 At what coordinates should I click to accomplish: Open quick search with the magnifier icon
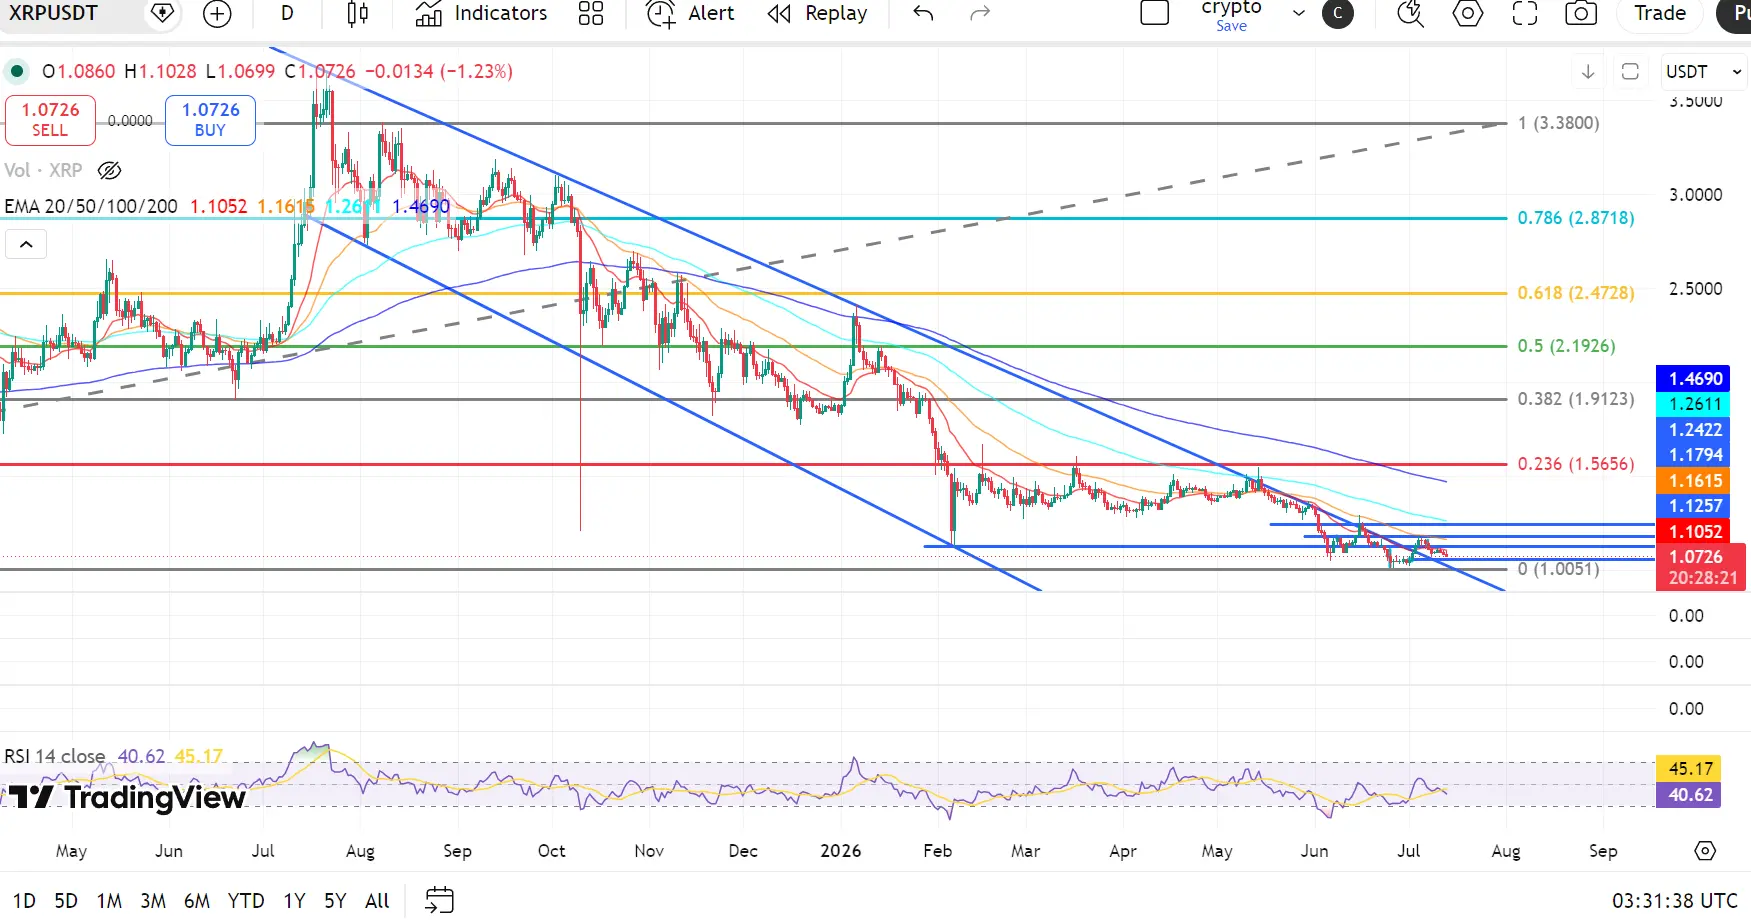(x=1410, y=13)
